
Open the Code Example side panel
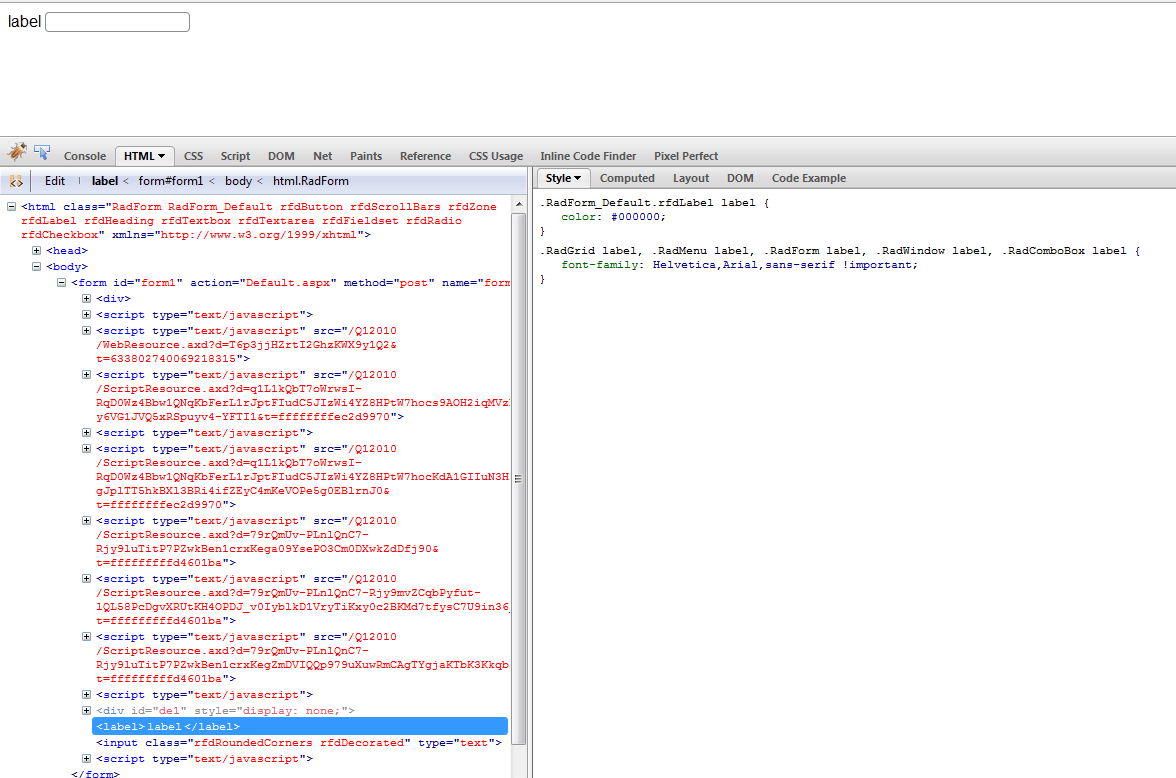click(x=808, y=178)
